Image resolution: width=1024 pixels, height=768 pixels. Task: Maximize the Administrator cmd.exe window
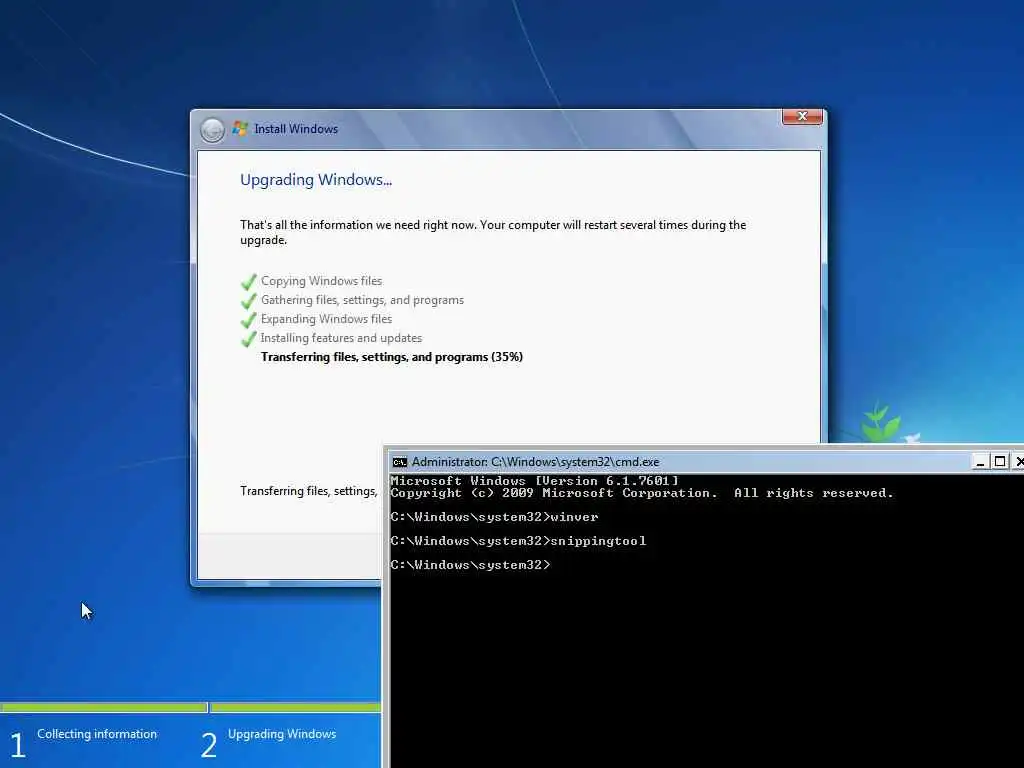(x=999, y=462)
